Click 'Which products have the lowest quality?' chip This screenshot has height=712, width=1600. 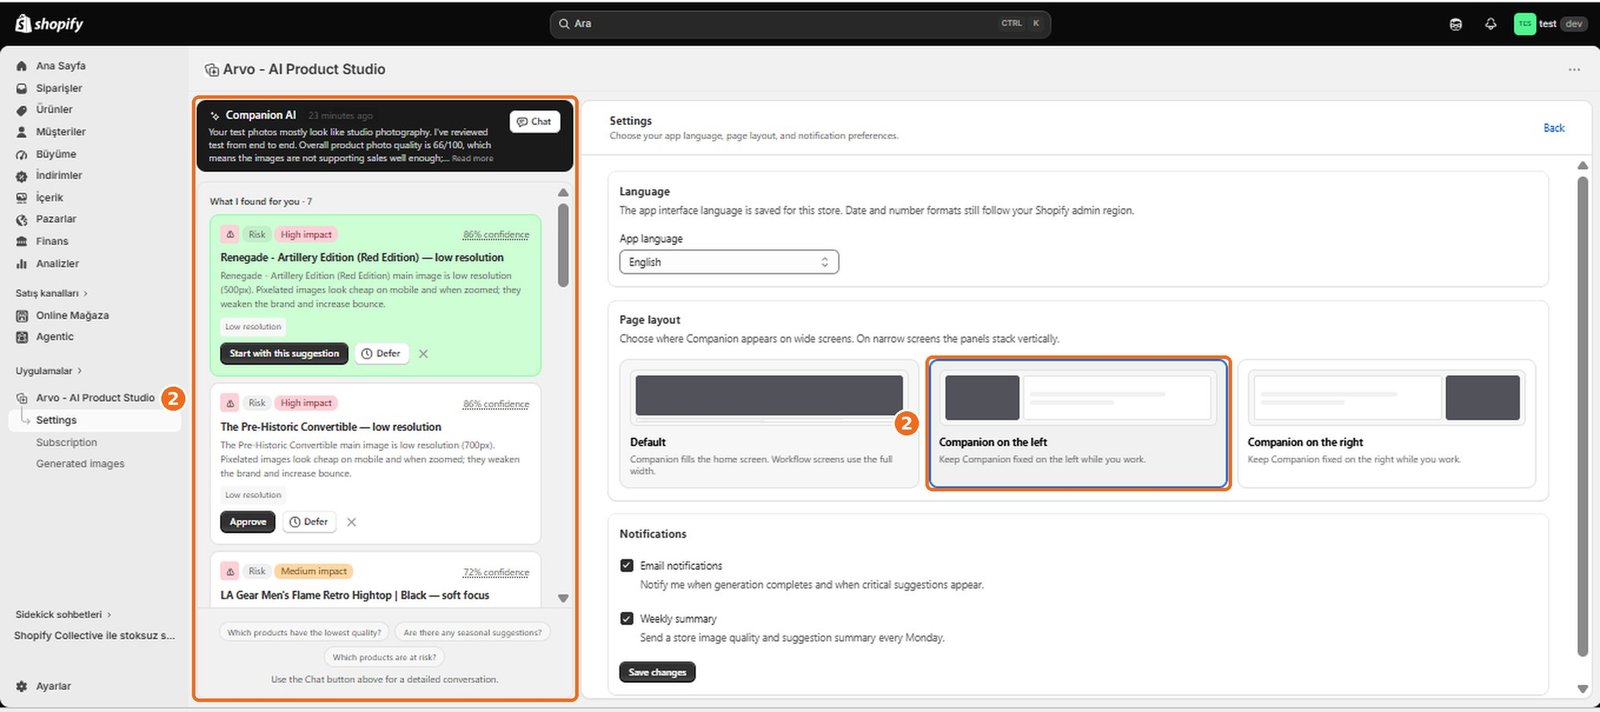[x=304, y=633]
